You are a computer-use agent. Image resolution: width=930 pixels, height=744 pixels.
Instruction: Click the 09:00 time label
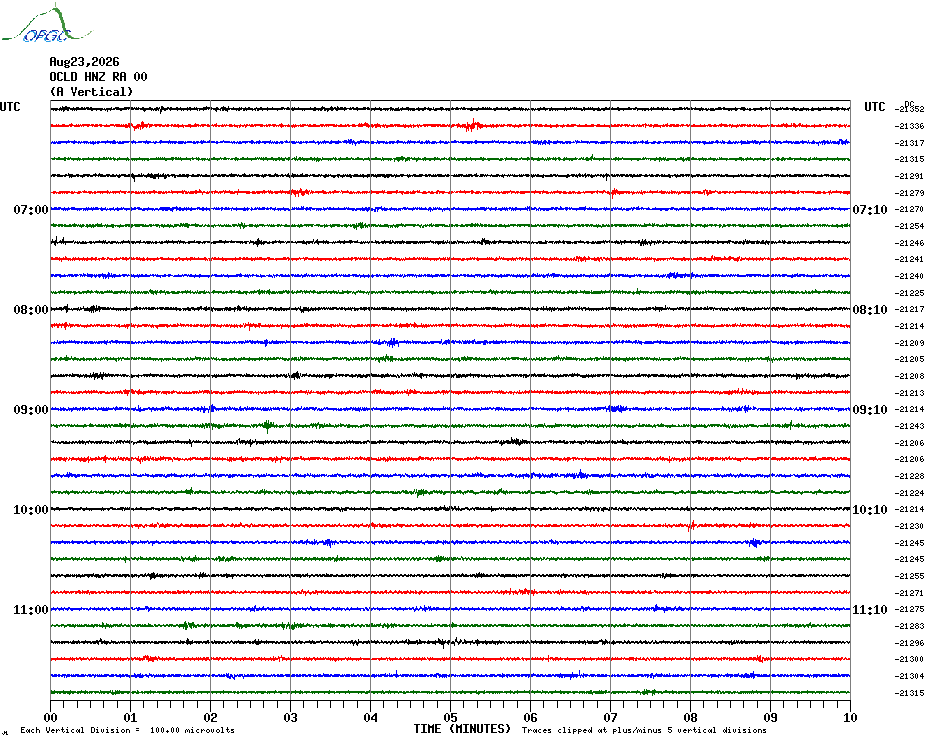31,409
